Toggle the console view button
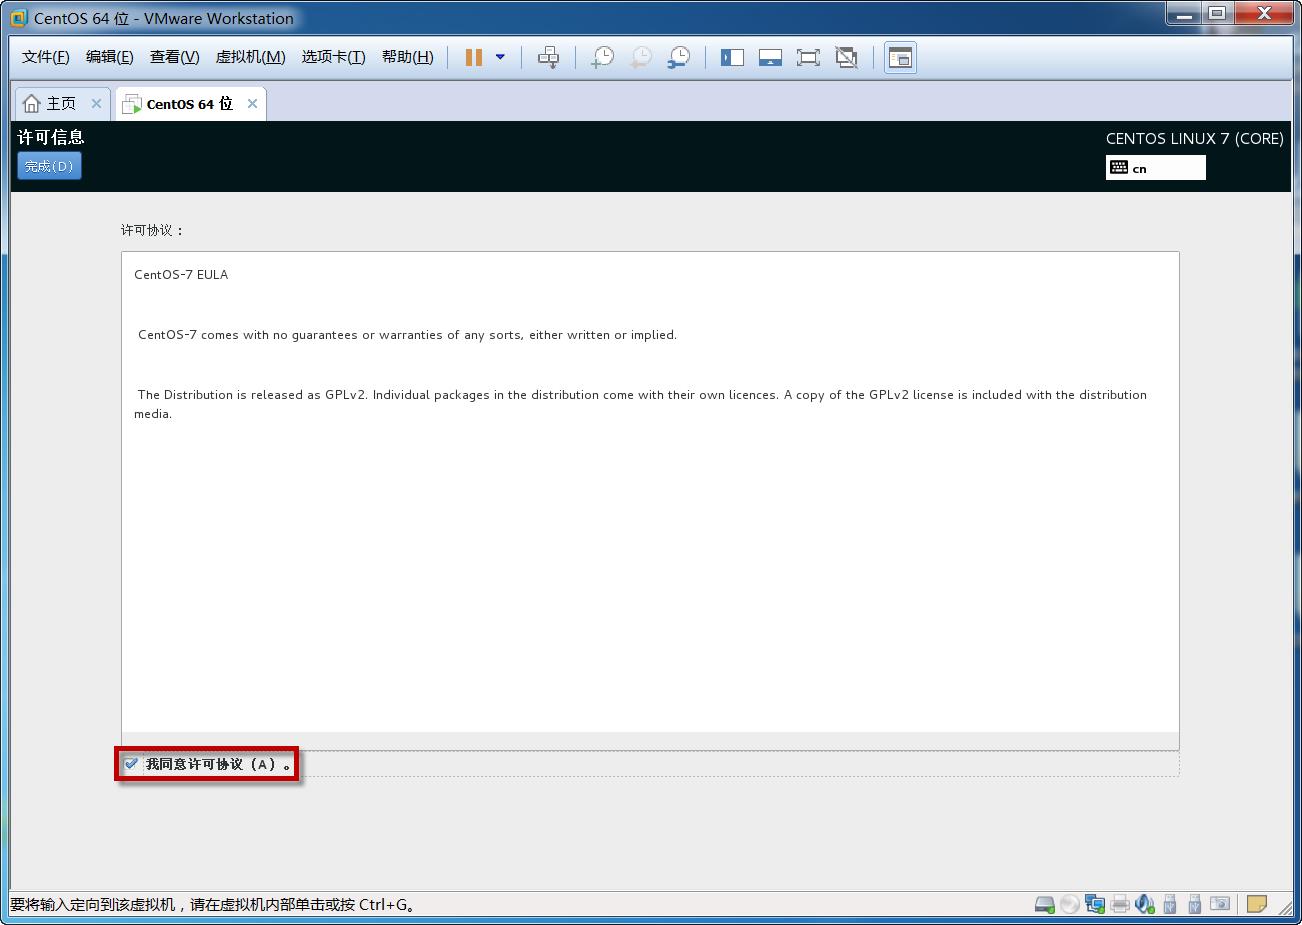Viewport: 1302px width, 925px height. coord(900,57)
